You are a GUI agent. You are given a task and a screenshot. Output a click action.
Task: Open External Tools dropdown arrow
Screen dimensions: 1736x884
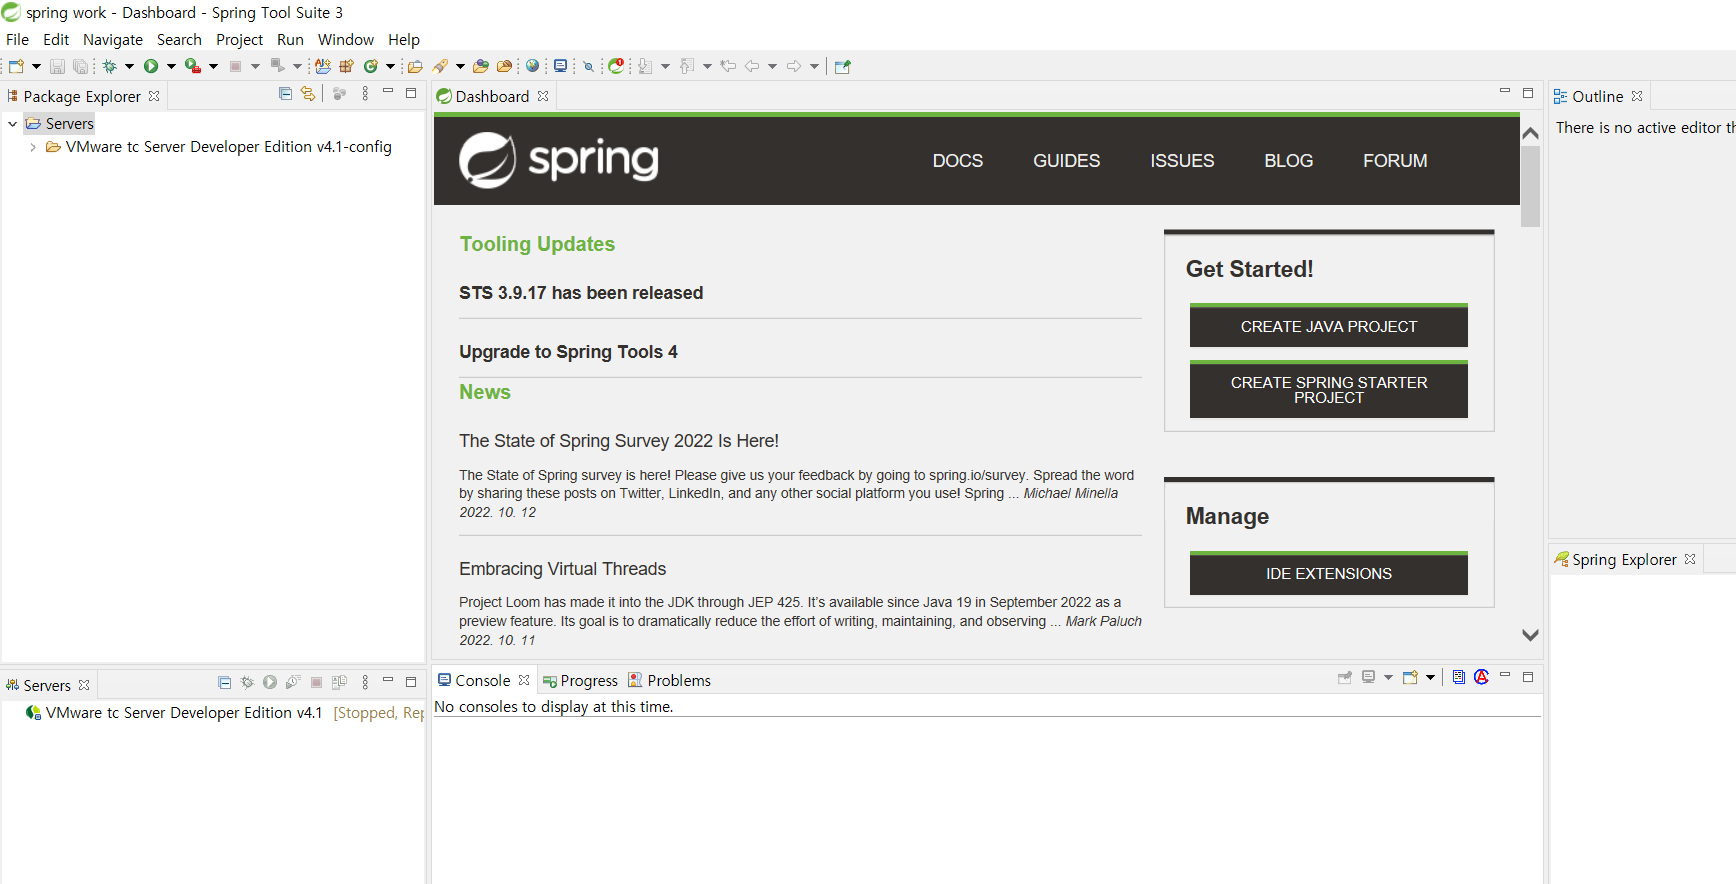pos(213,66)
